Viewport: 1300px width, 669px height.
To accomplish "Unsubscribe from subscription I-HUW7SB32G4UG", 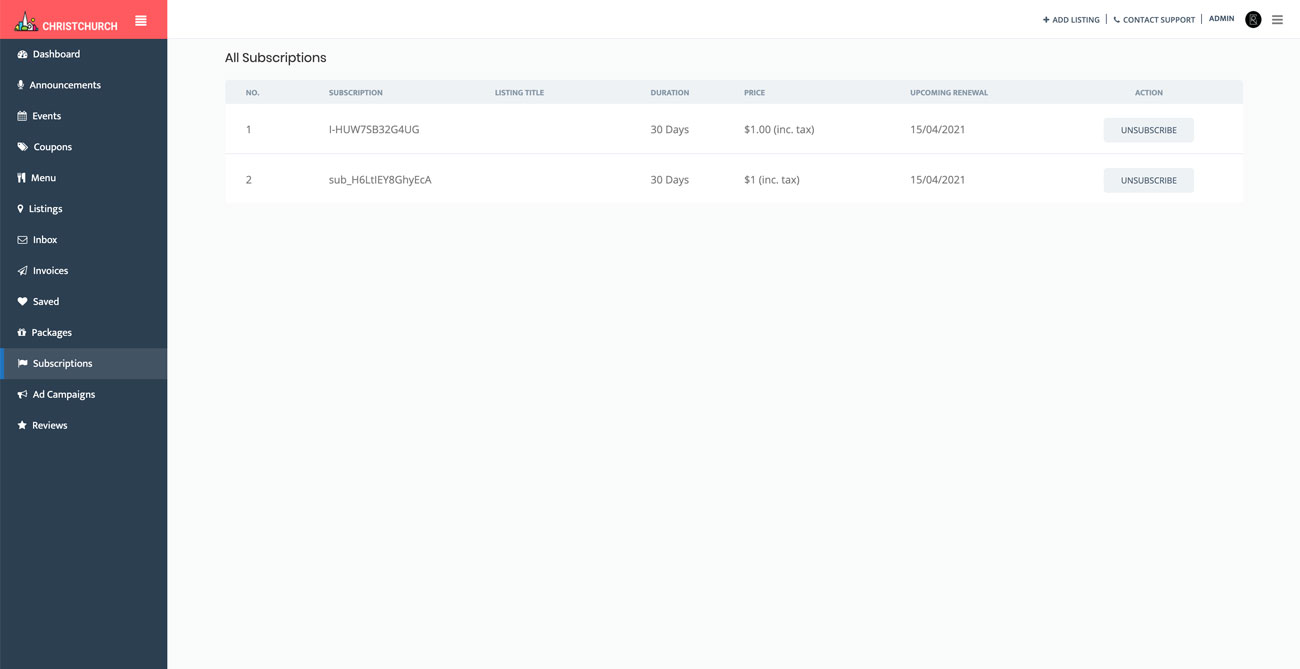I will [x=1148, y=130].
